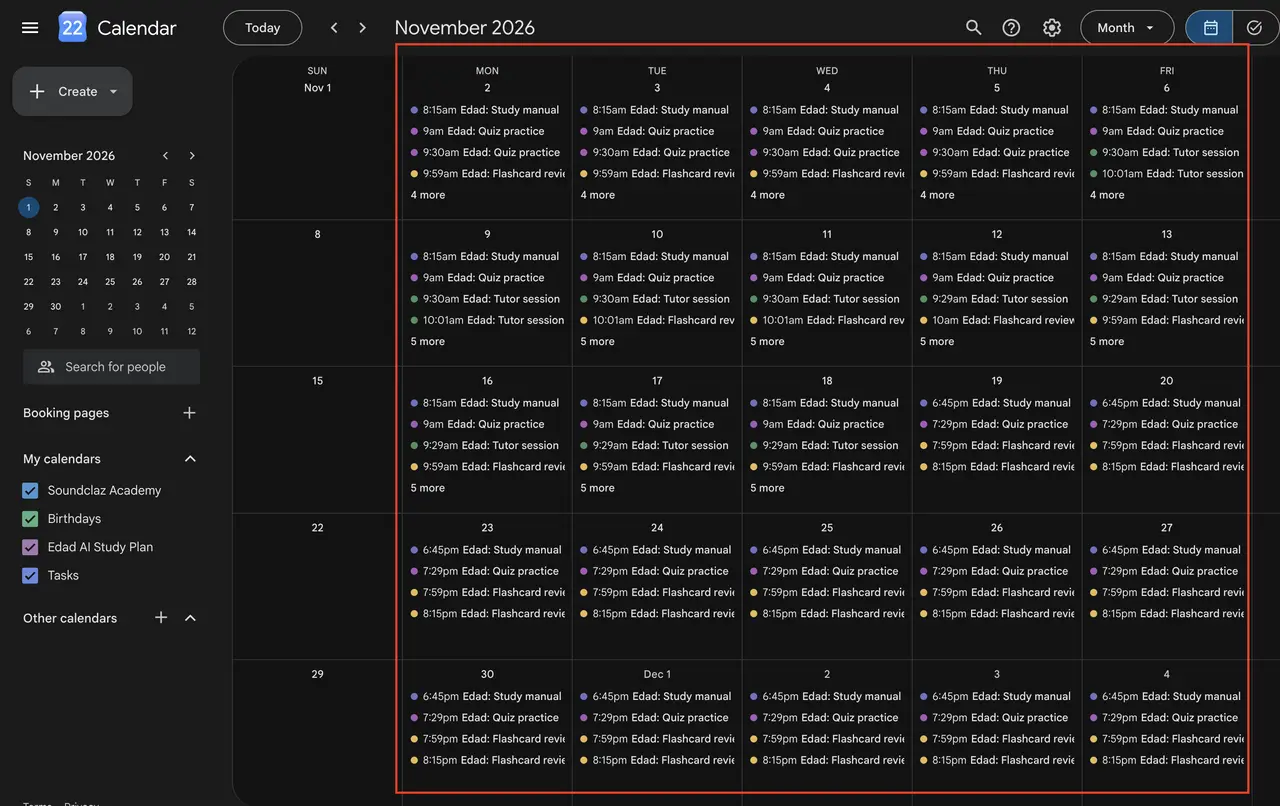Click the November 2026 header title
This screenshot has width=1280, height=806.
tap(465, 28)
